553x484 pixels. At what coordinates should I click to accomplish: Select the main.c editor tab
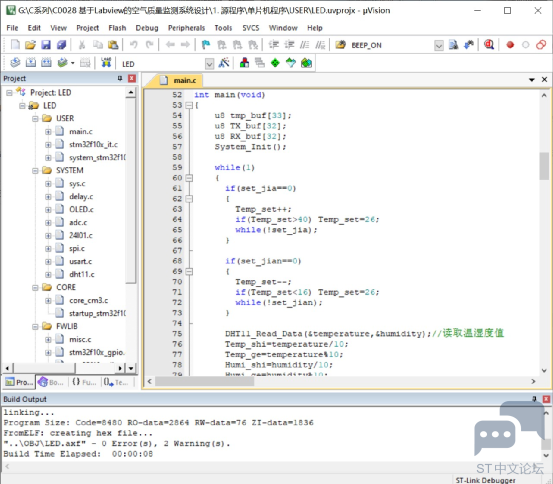tap(180, 80)
